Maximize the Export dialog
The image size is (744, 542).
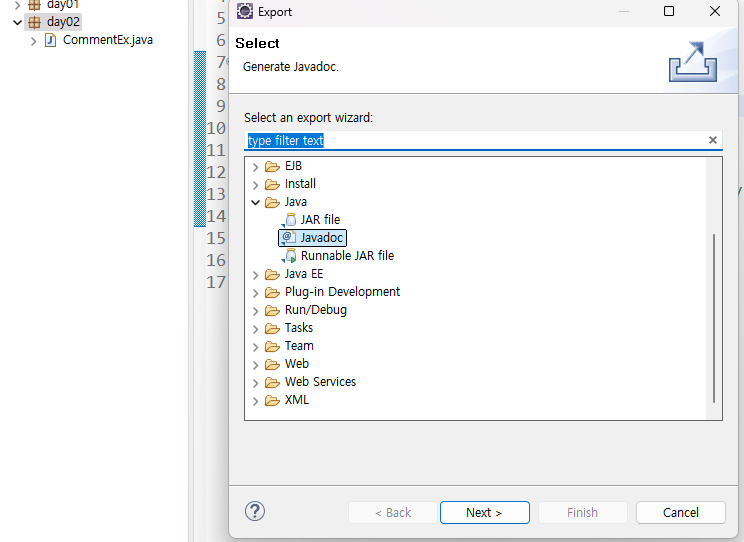click(x=669, y=11)
